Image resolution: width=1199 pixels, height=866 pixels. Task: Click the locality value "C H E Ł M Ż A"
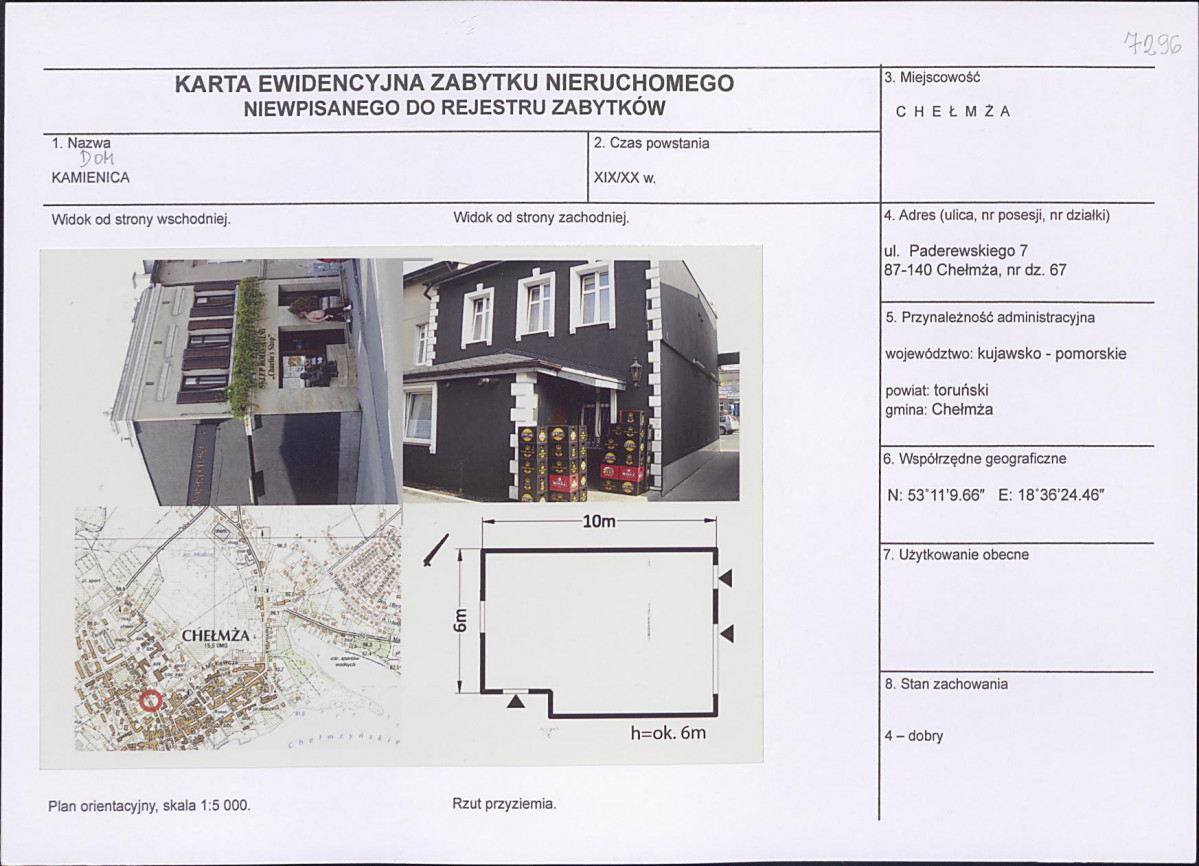953,112
